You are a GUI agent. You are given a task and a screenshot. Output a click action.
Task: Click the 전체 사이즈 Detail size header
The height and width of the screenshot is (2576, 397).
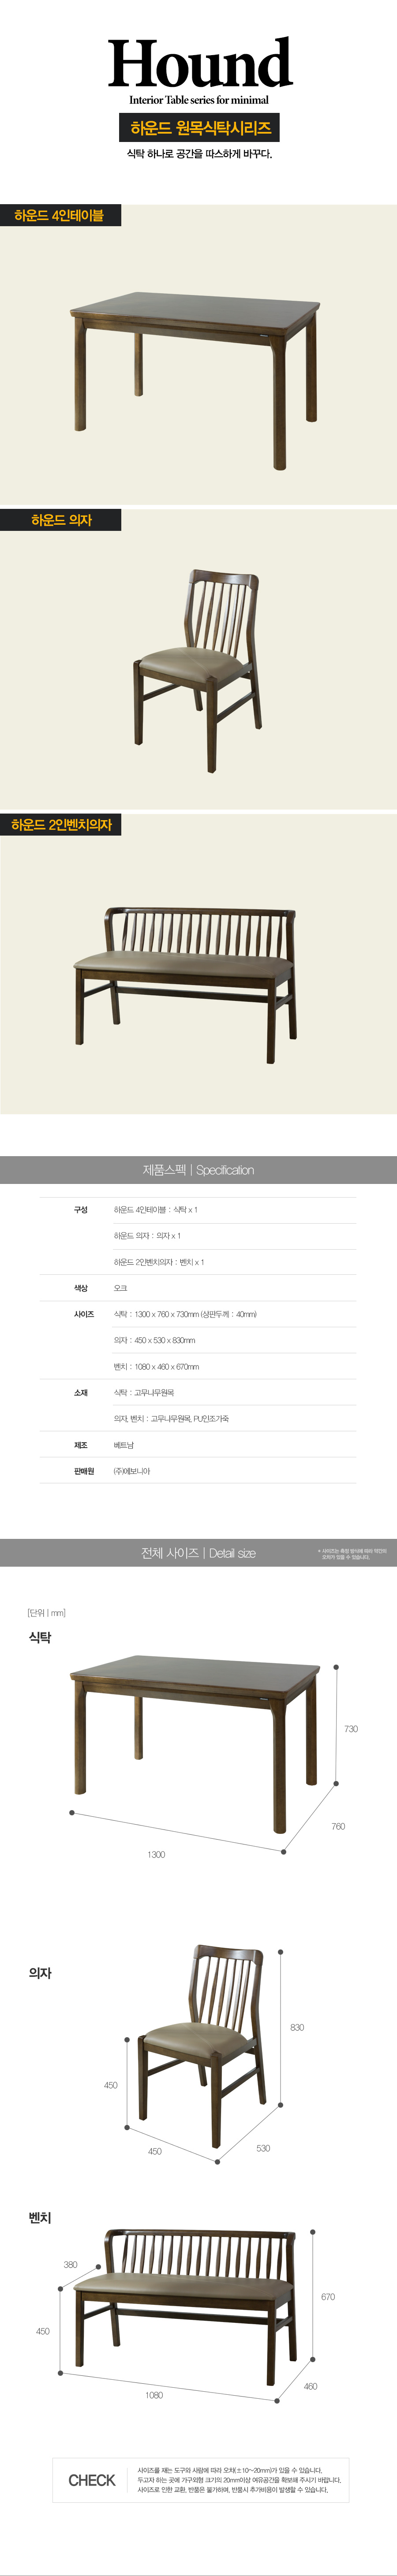pyautogui.click(x=198, y=1553)
